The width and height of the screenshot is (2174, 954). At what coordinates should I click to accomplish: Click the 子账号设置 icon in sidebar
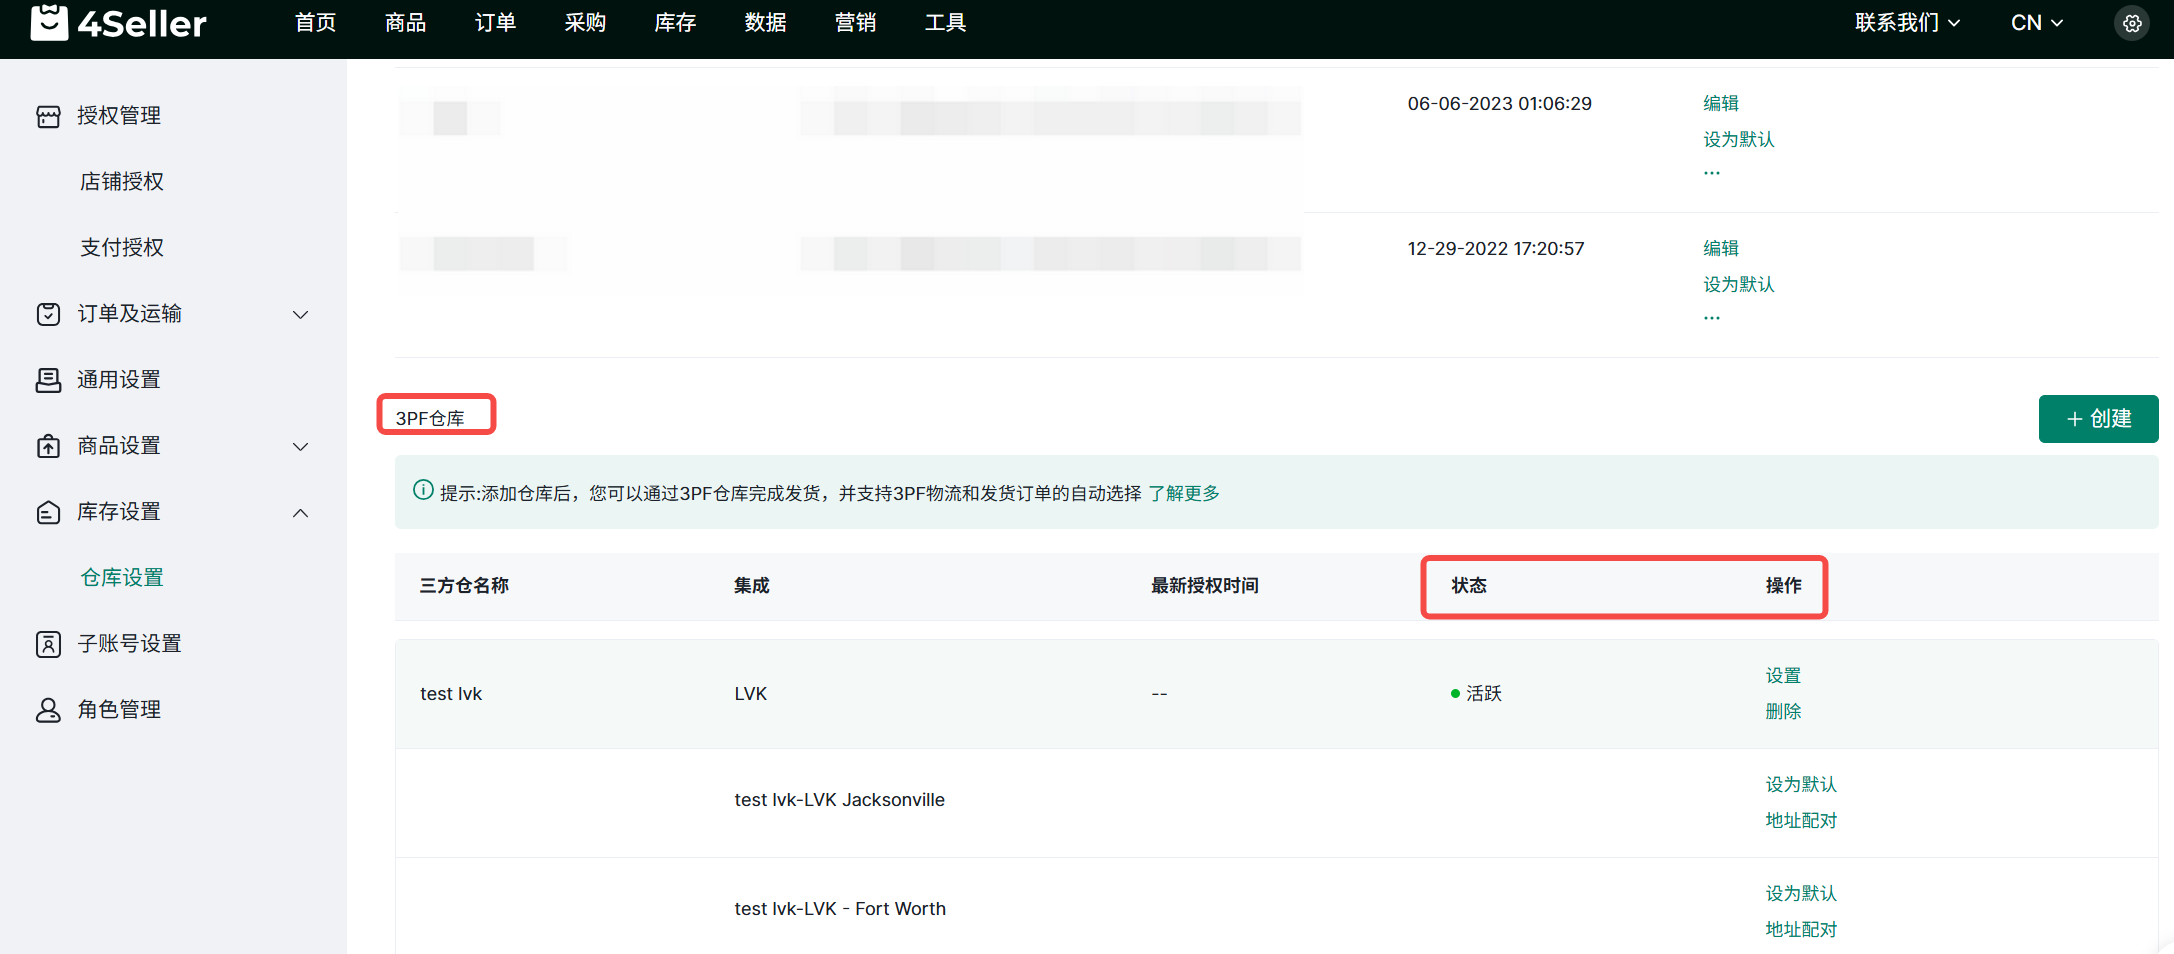[48, 644]
